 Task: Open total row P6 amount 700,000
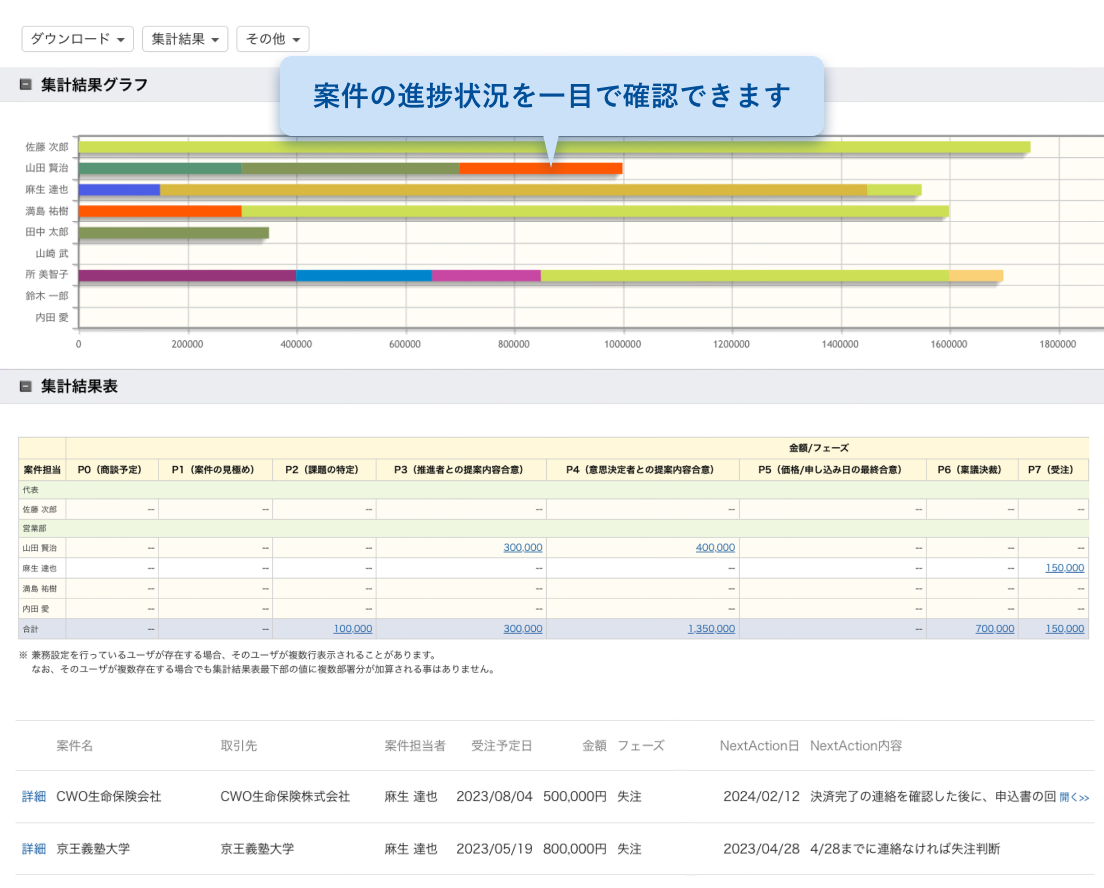[994, 629]
